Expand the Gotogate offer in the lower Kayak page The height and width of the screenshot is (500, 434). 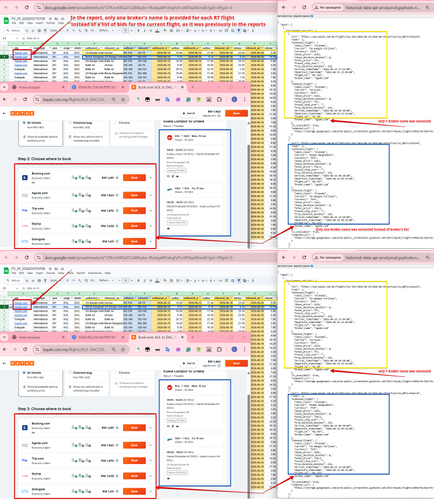(x=151, y=491)
